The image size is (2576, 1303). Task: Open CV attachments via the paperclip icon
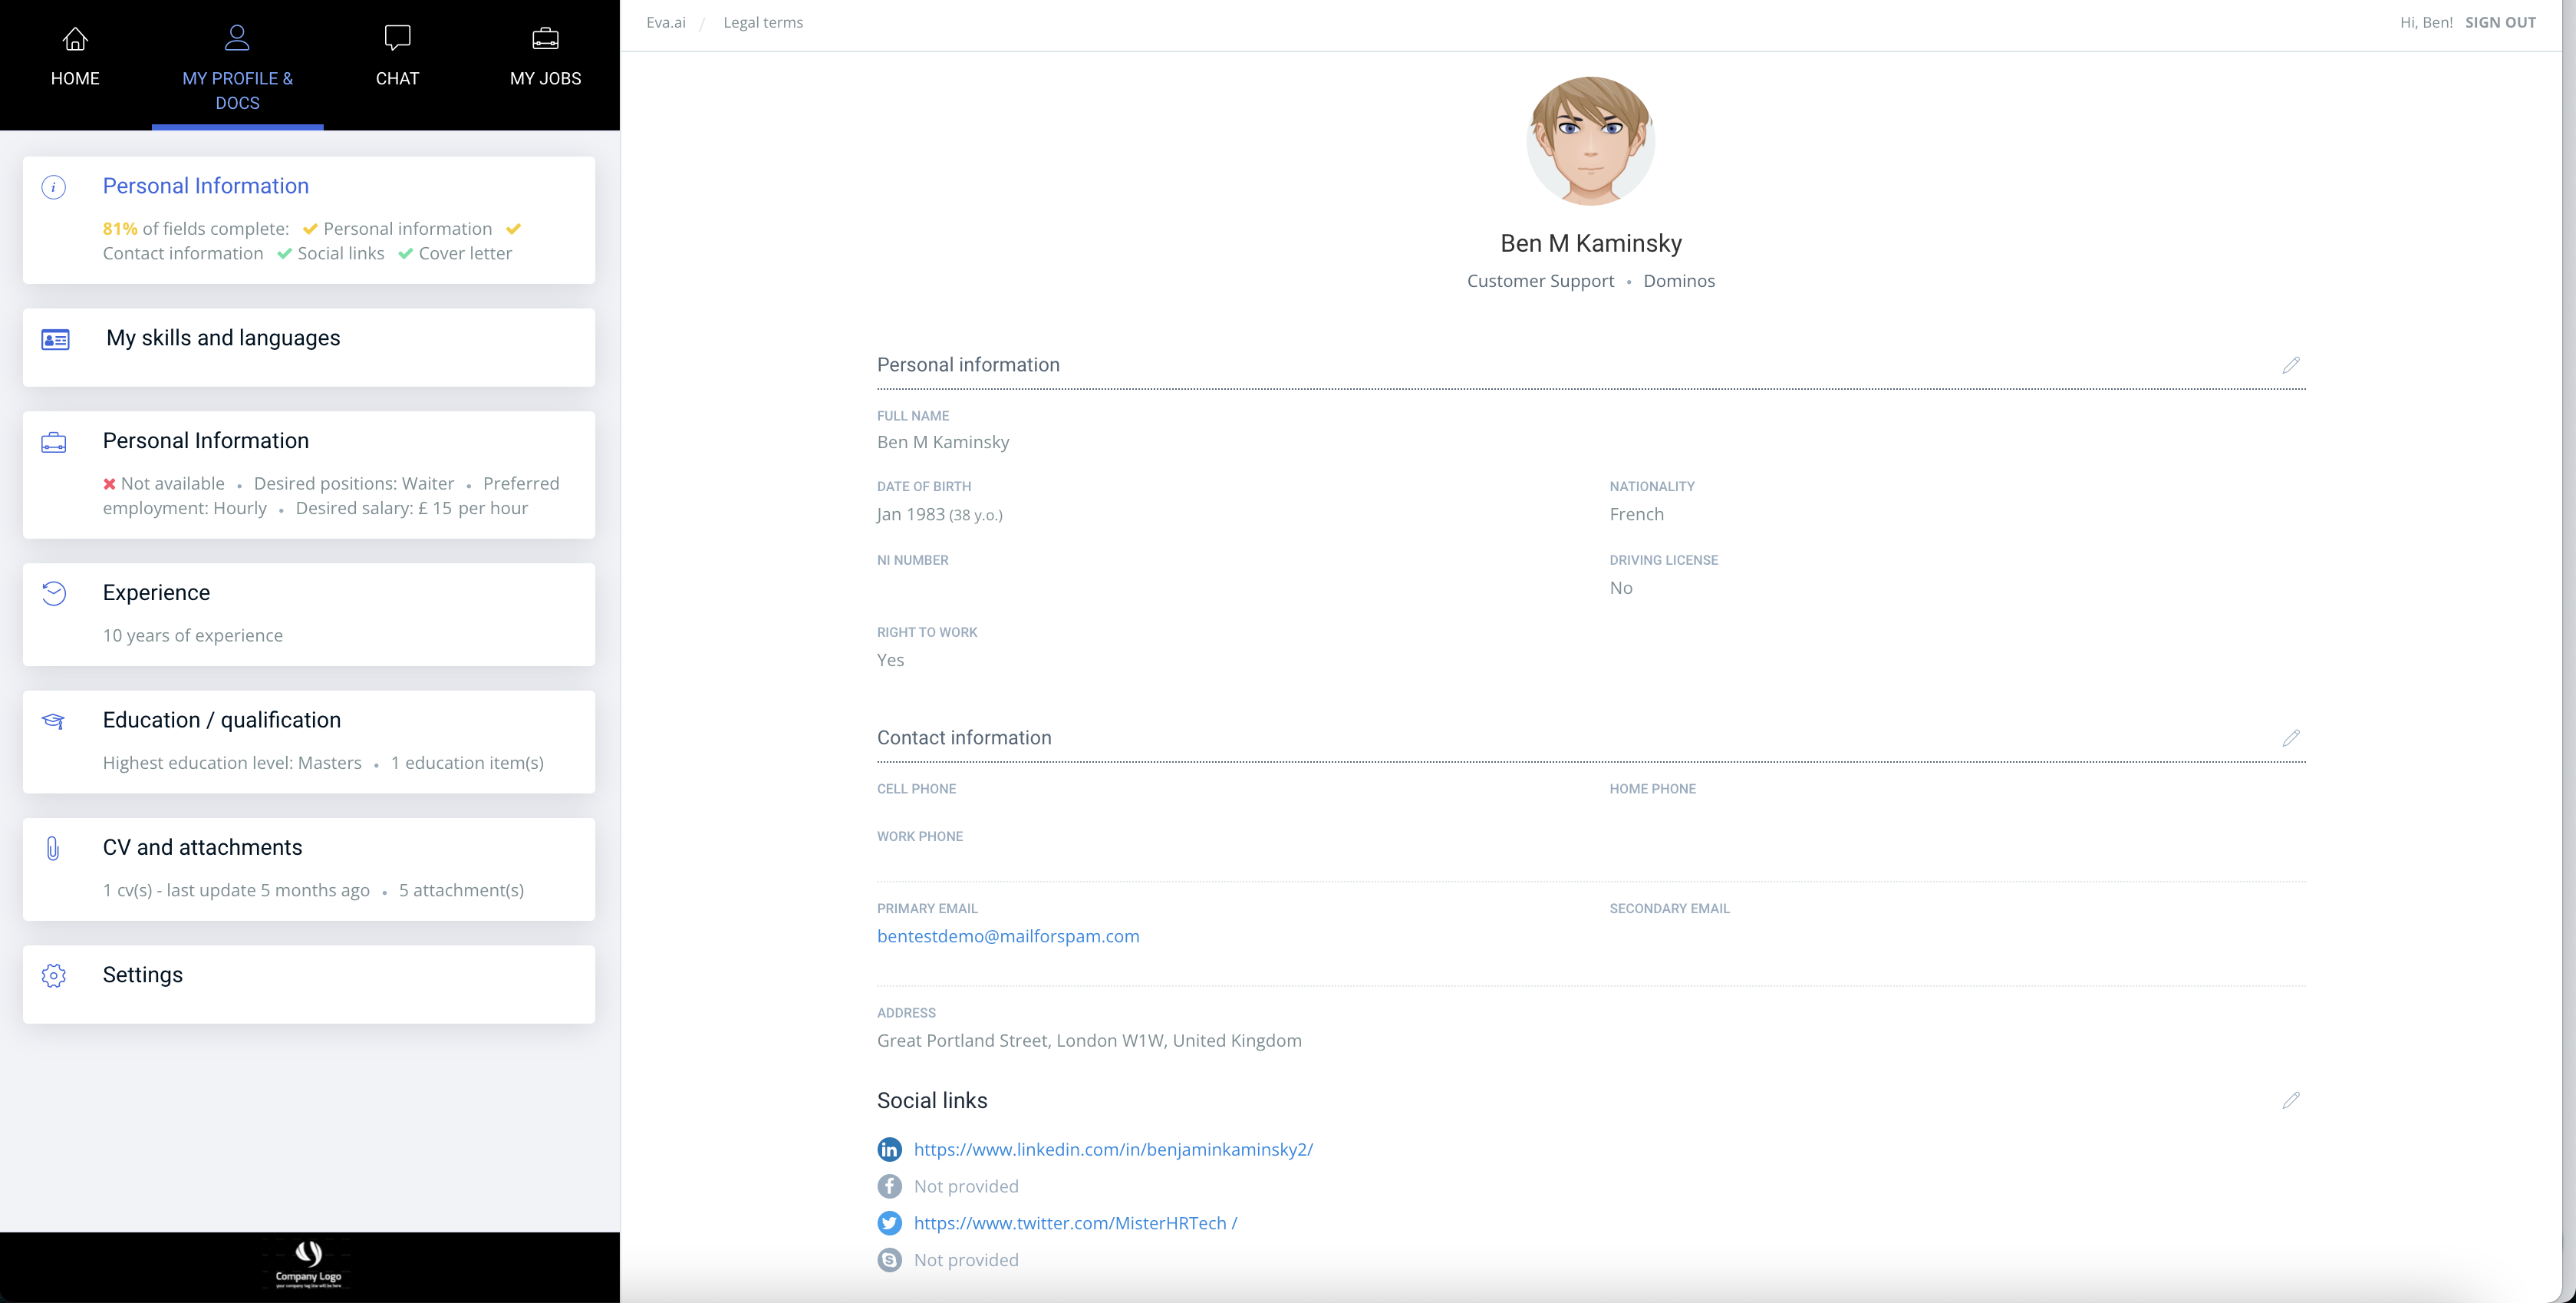tap(53, 848)
